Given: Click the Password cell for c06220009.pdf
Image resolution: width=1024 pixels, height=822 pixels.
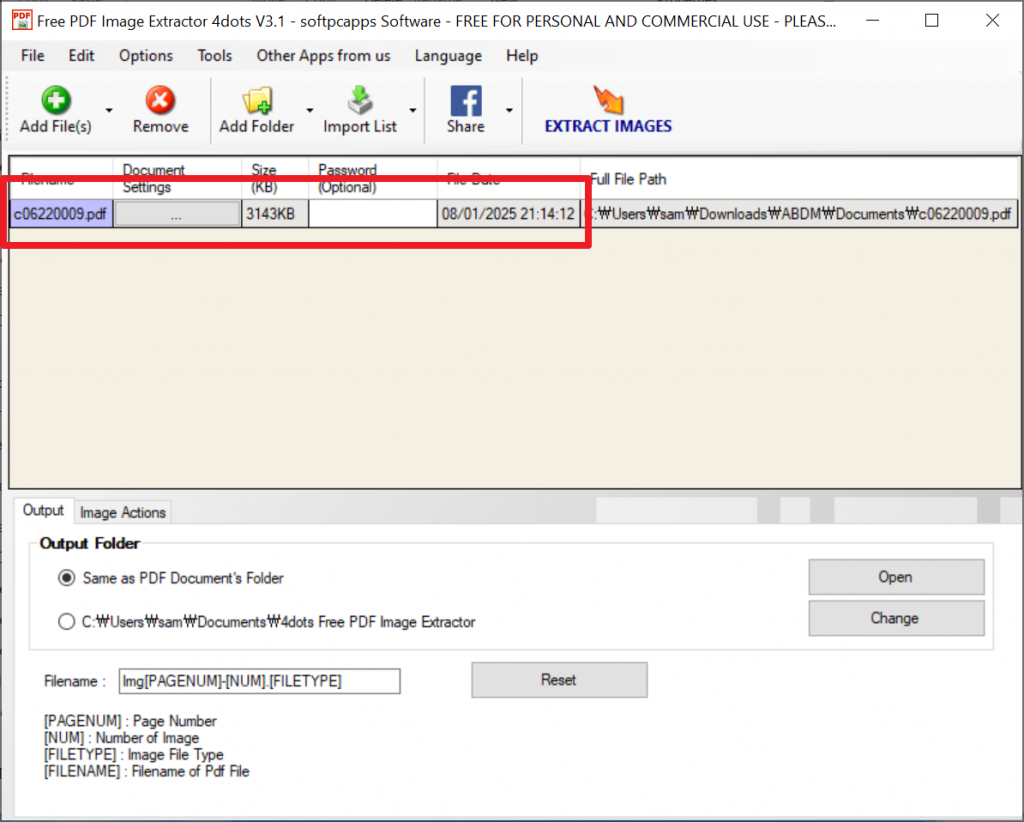Looking at the screenshot, I should [x=373, y=214].
